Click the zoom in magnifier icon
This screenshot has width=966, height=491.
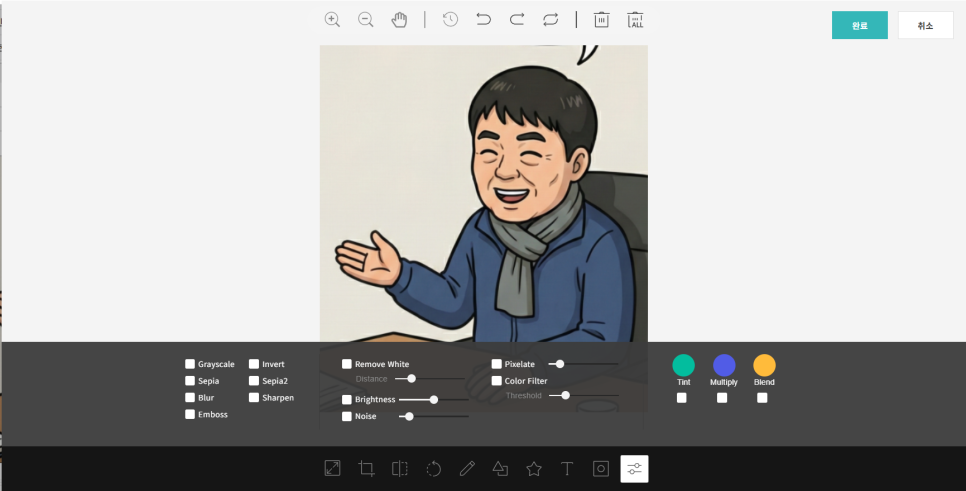click(332, 19)
